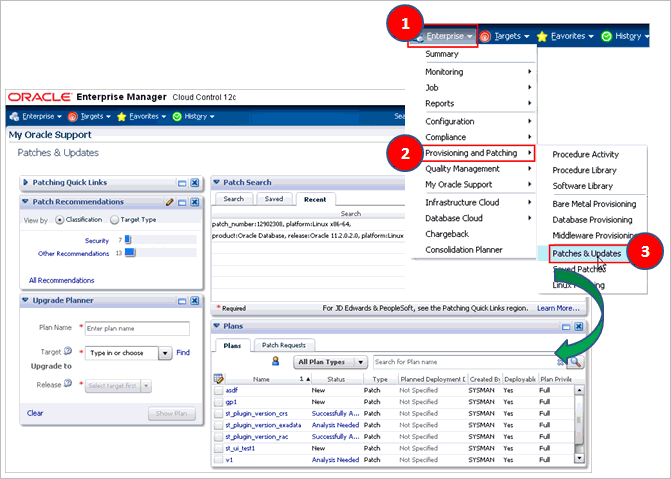The width and height of the screenshot is (671, 479).
Task: Expand Patching Quick Links panel triangle
Action: [x=25, y=182]
